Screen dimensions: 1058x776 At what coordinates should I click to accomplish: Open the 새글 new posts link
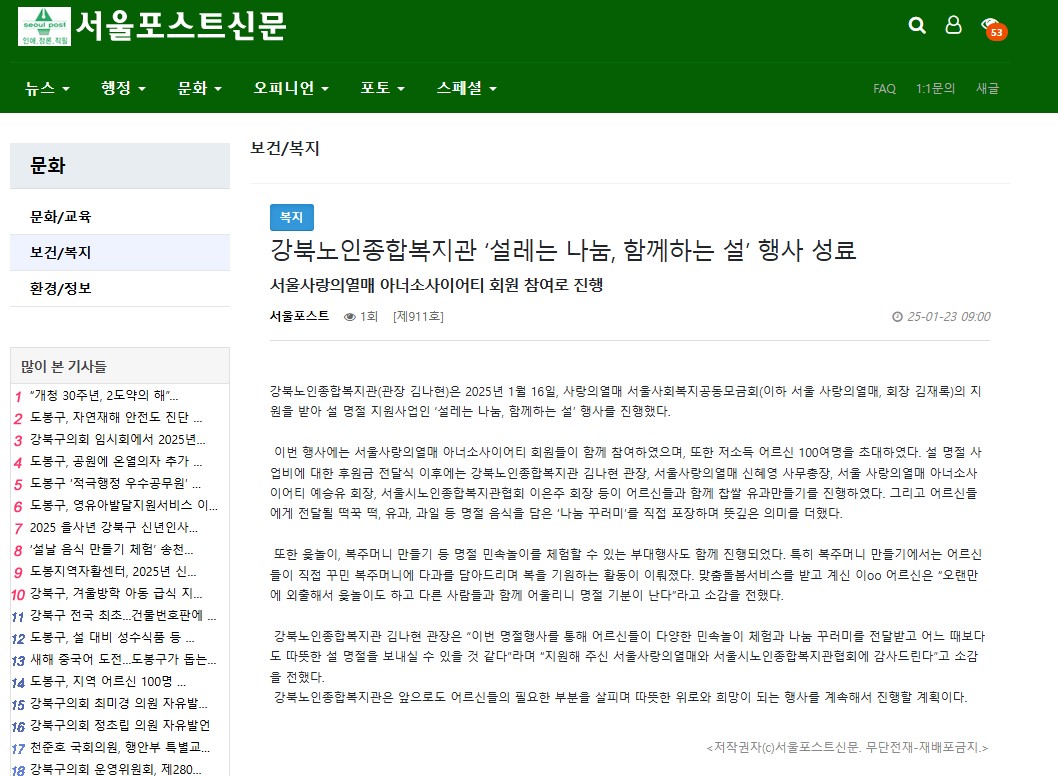click(987, 89)
